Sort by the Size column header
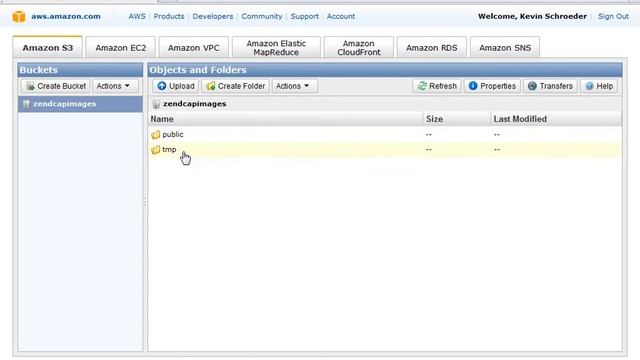640x360 pixels. tap(456, 119)
